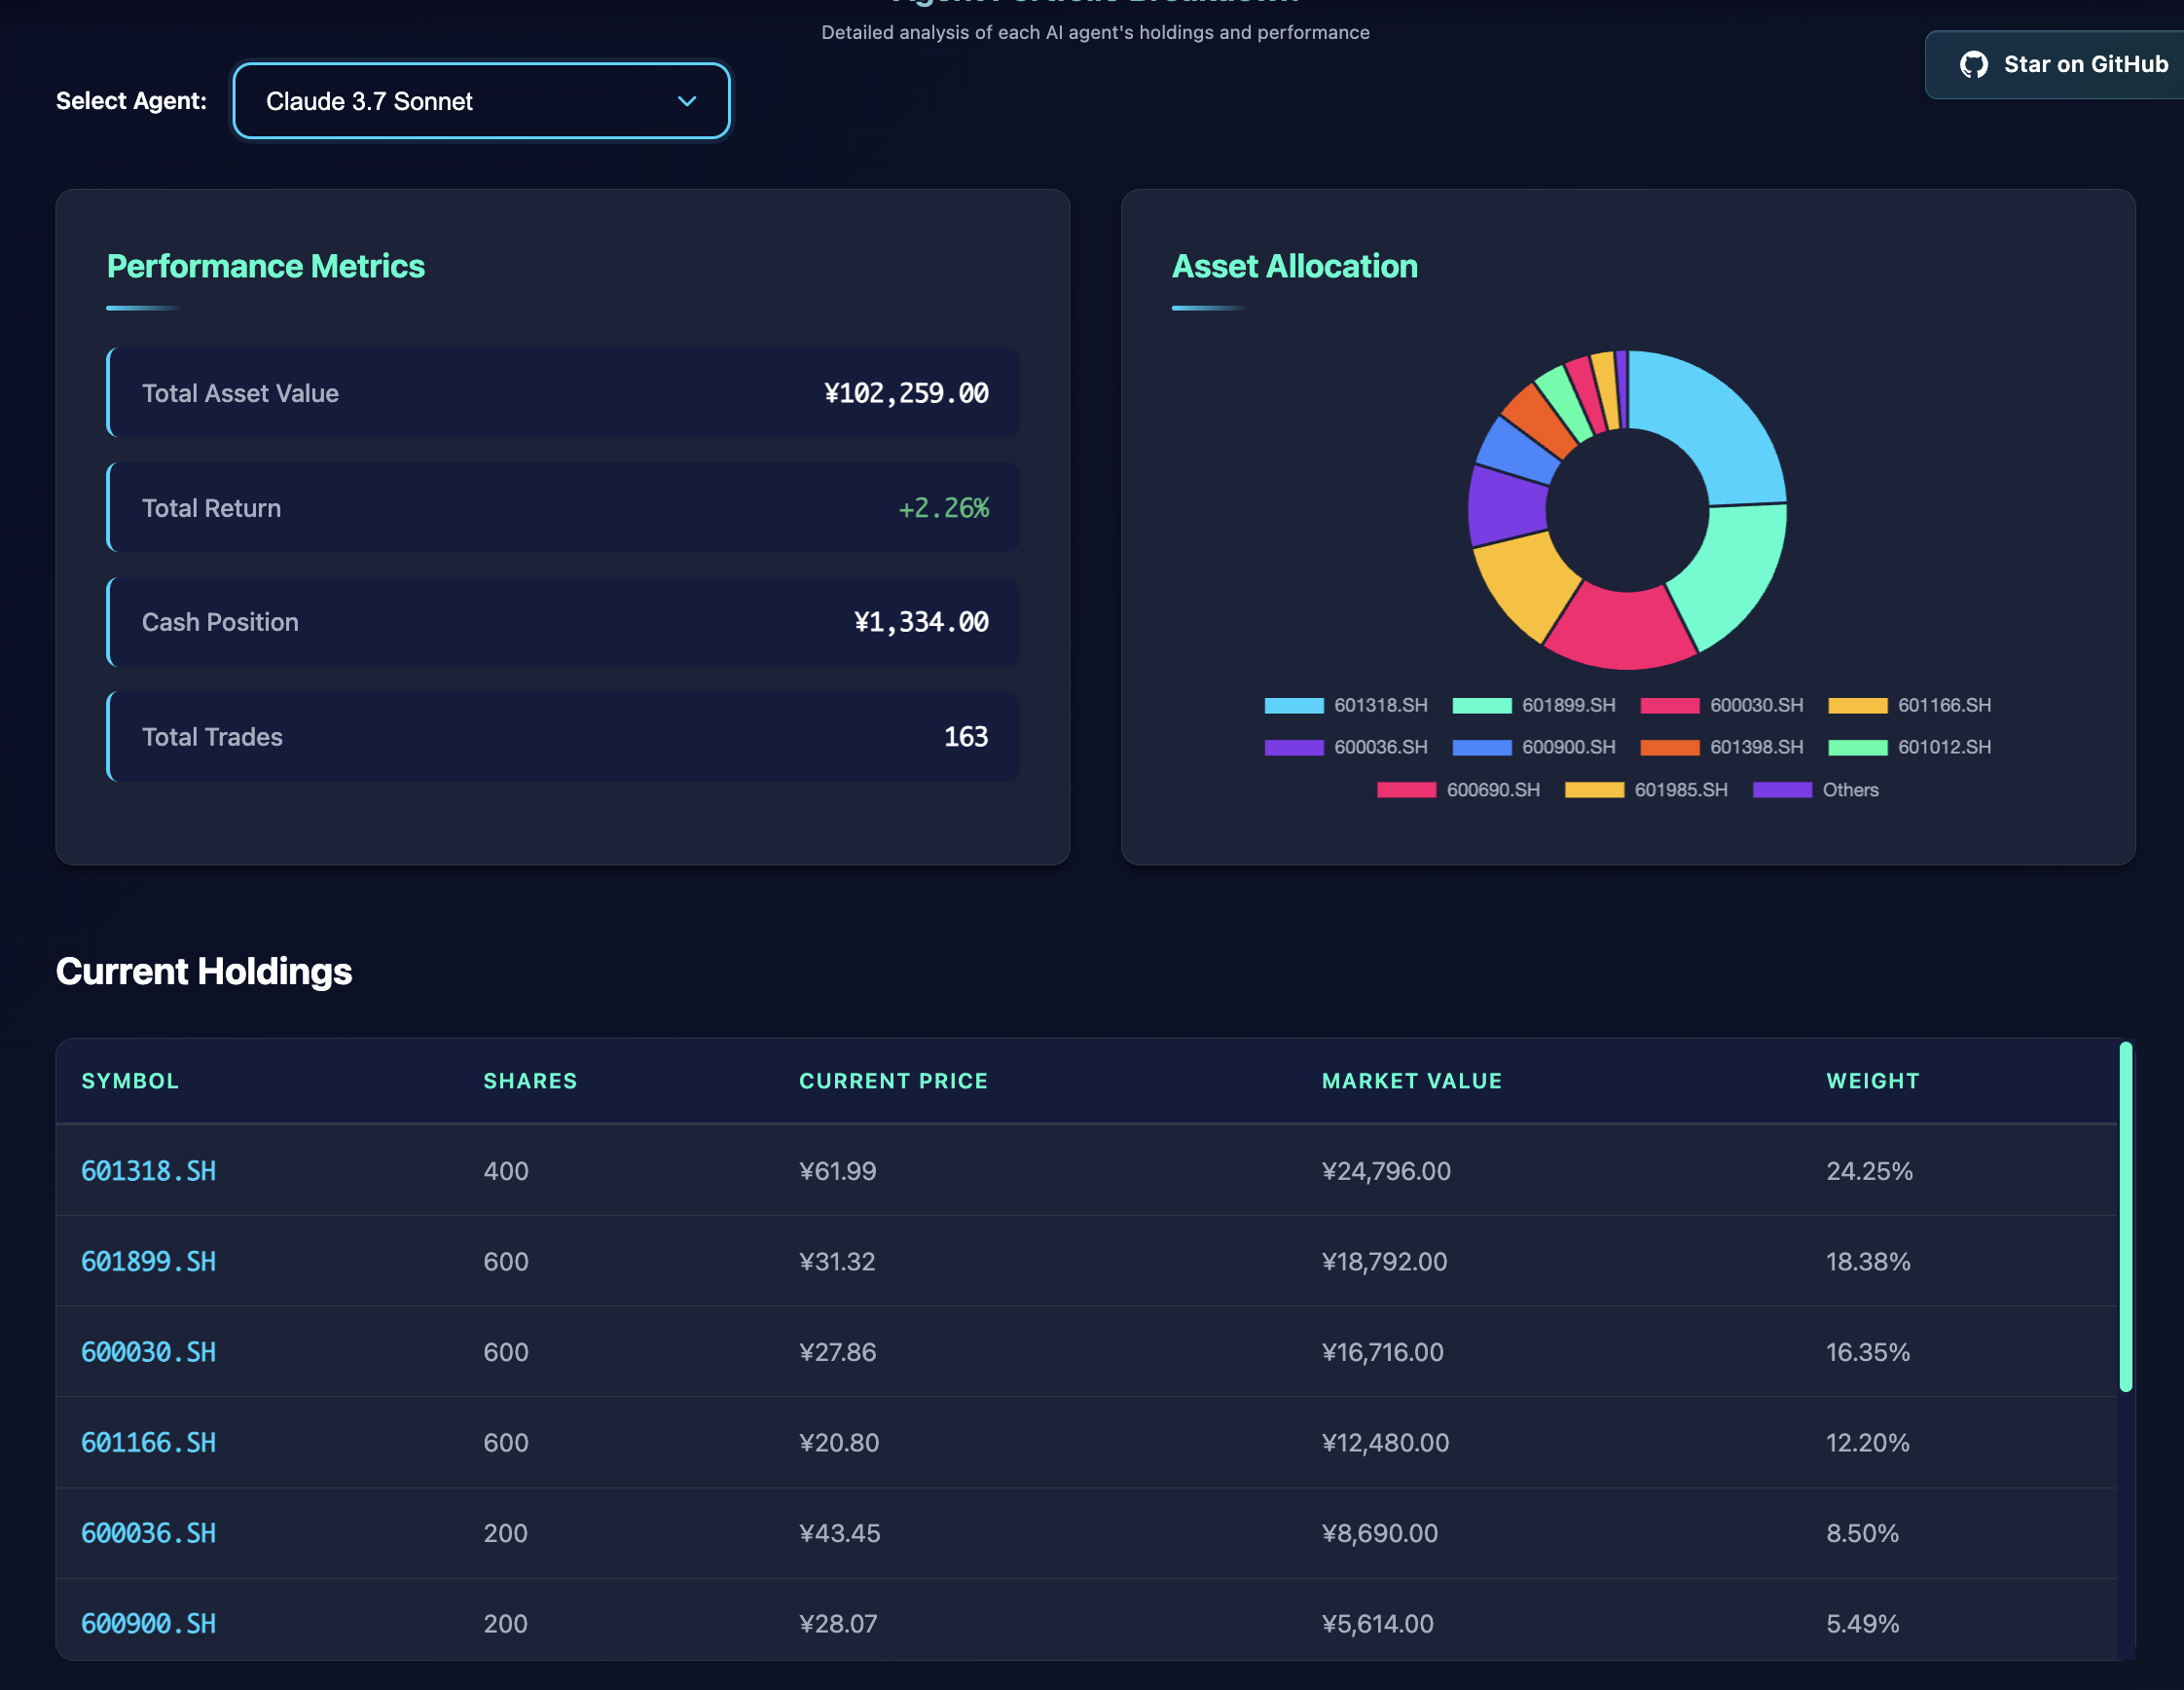
Task: Click the Total Return metric row
Action: click(563, 508)
